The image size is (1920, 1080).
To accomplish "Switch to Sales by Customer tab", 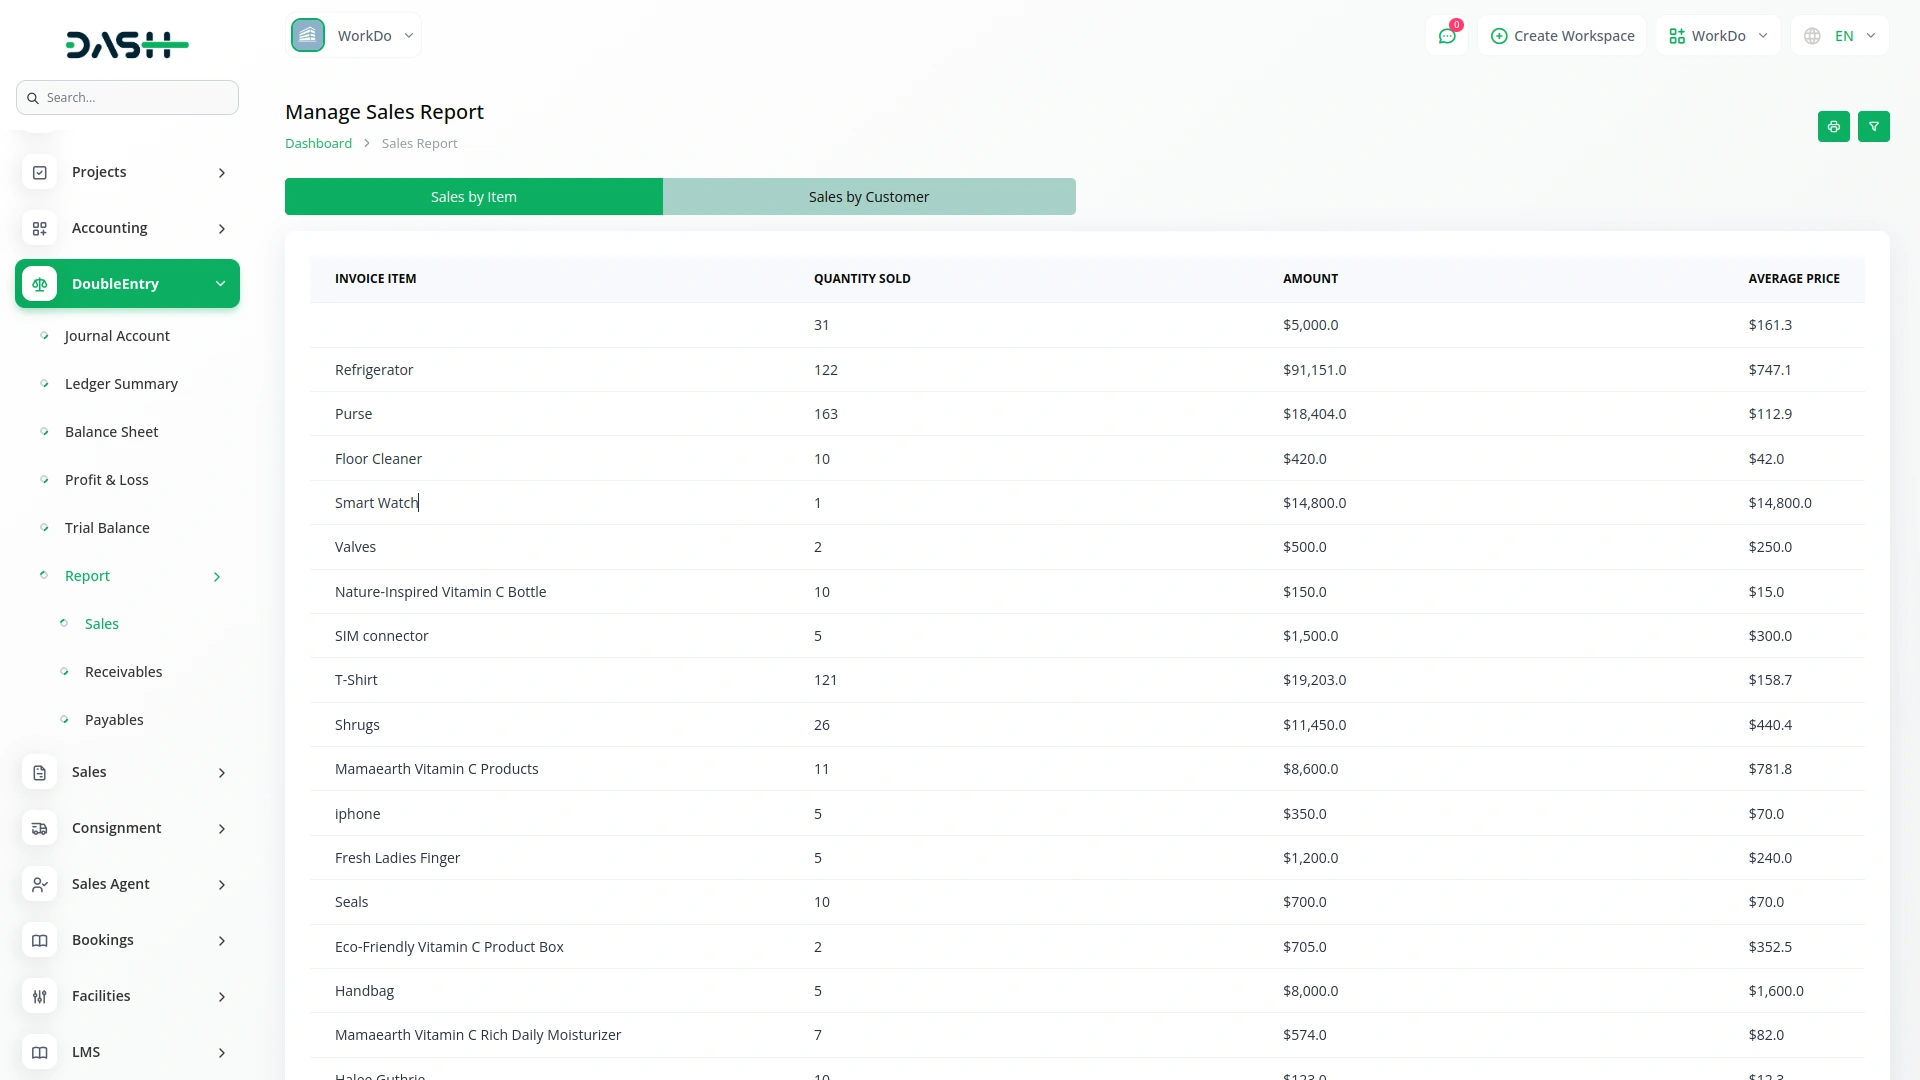I will (x=868, y=197).
